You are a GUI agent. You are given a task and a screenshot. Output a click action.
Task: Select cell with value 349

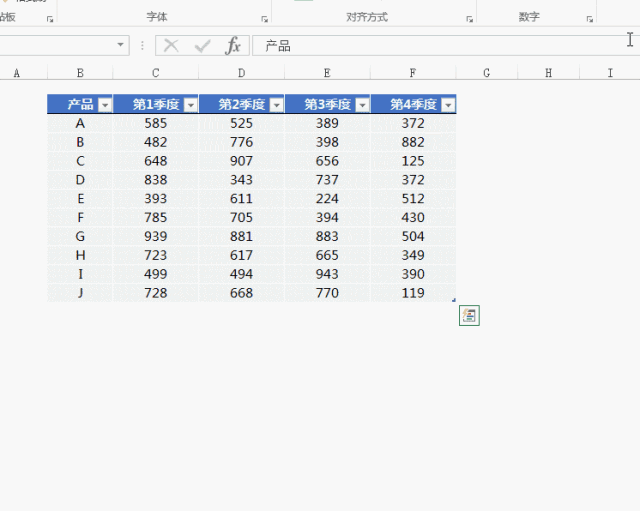[x=413, y=255]
